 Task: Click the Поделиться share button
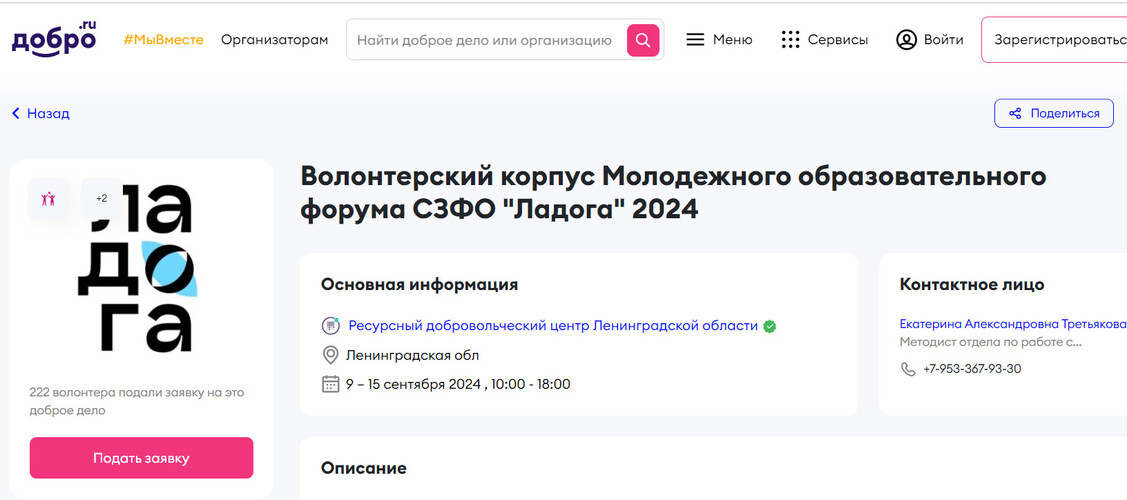coord(1053,113)
